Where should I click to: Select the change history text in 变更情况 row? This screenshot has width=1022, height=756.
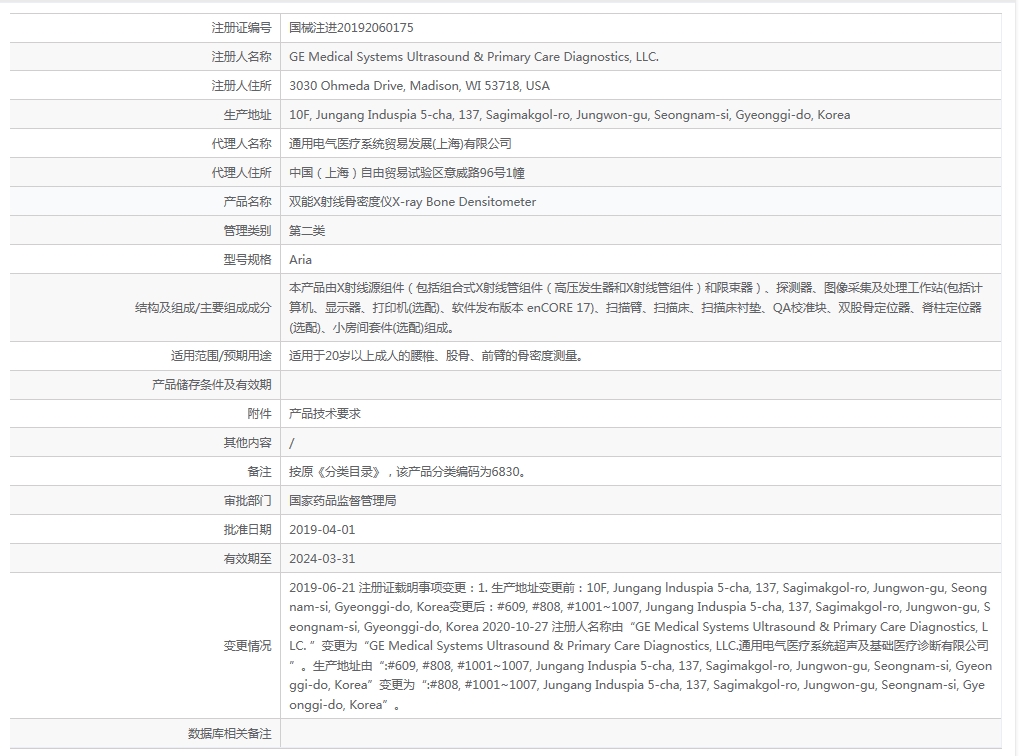click(641, 646)
